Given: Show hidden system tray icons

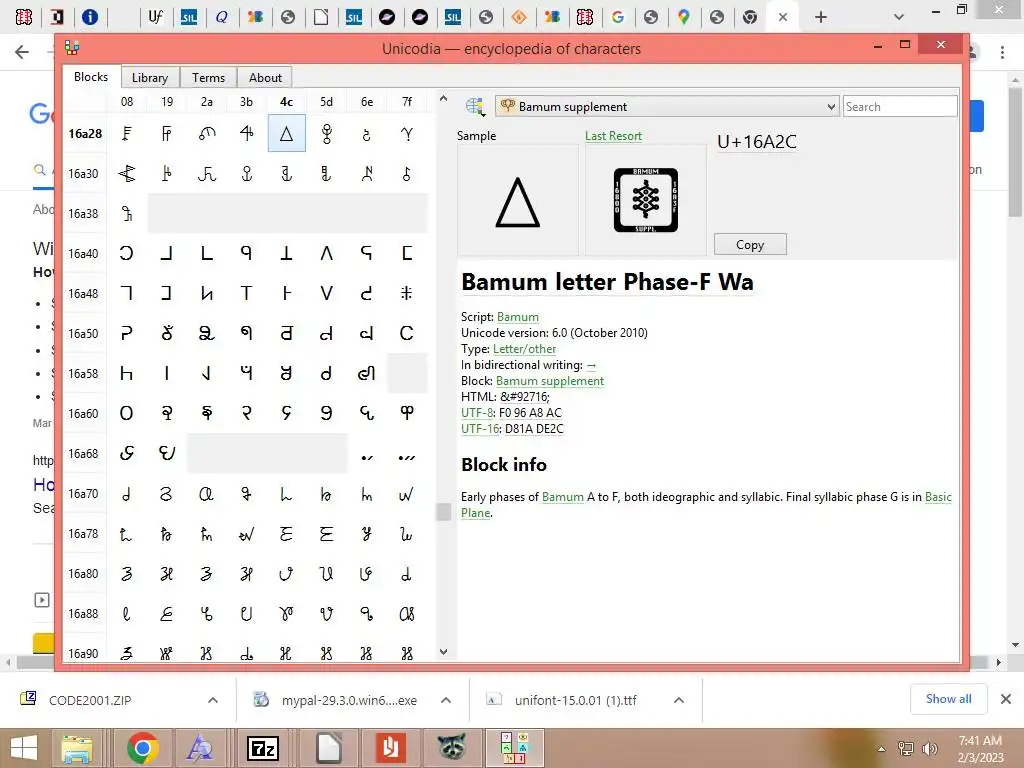Looking at the screenshot, I should 882,749.
